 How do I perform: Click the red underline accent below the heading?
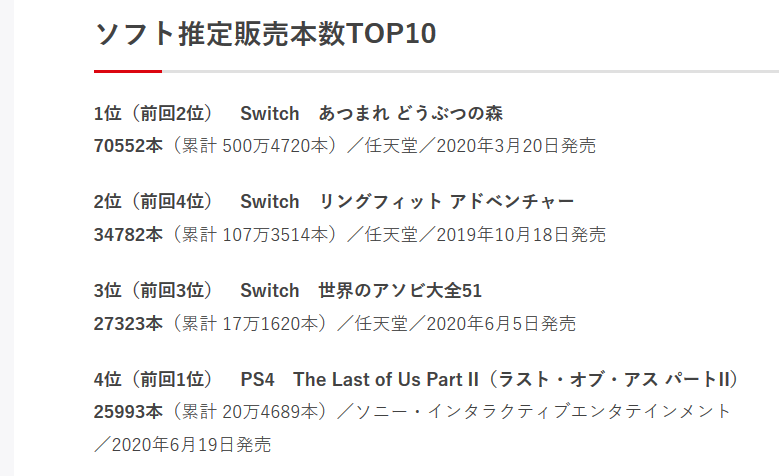tap(127, 71)
